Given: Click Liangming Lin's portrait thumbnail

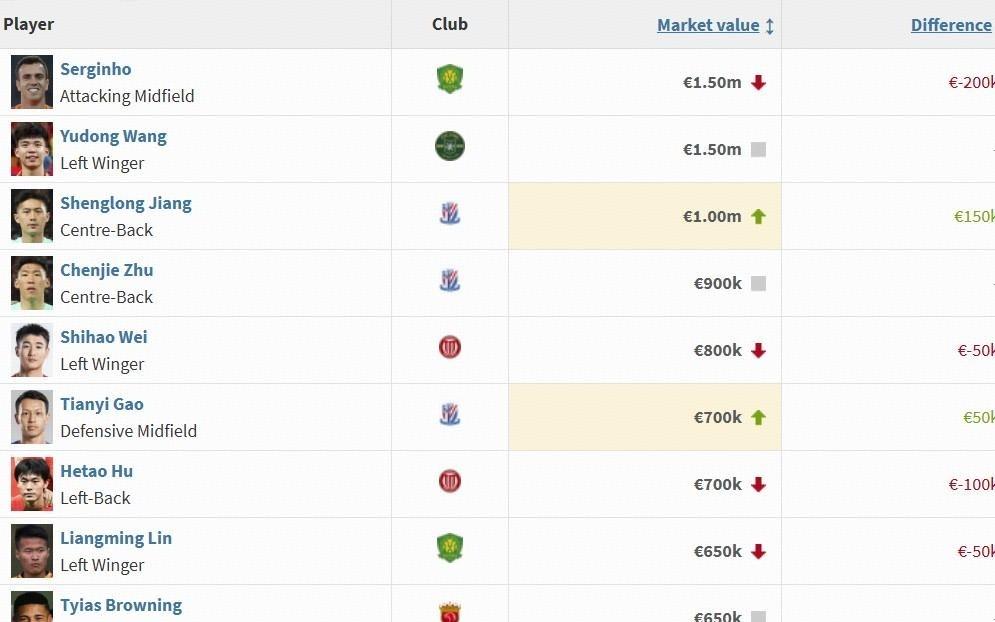Looking at the screenshot, I should [x=32, y=551].
